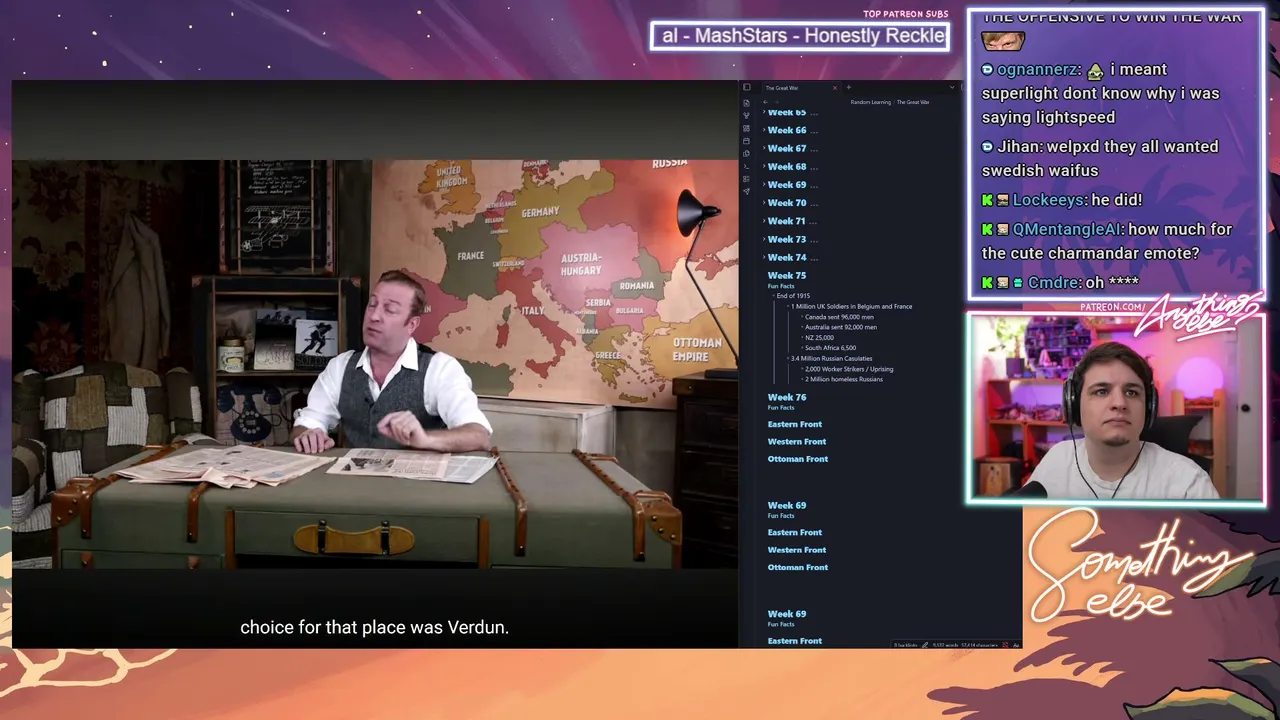The width and height of the screenshot is (1280, 720).
Task: Click the characters count in status bar
Action: (x=980, y=645)
